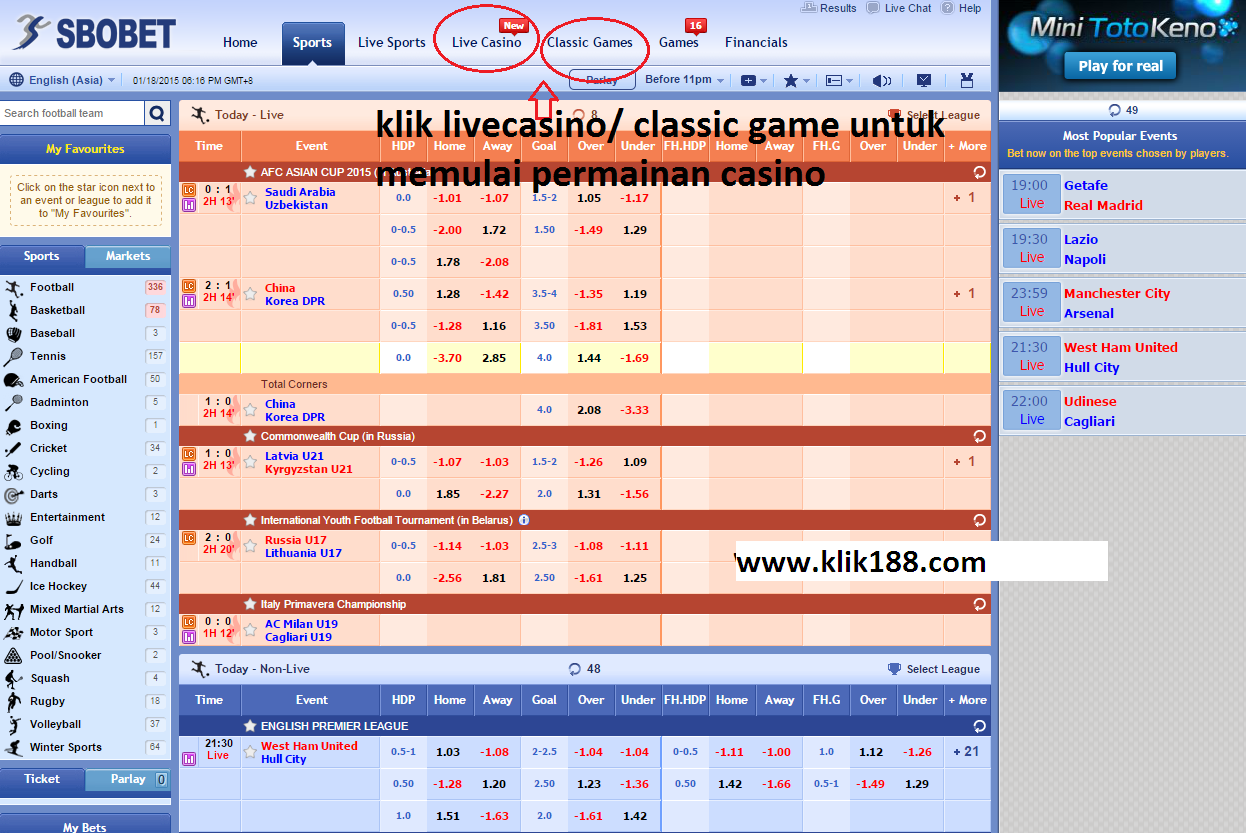
Task: Open the Games tab
Action: tap(679, 43)
